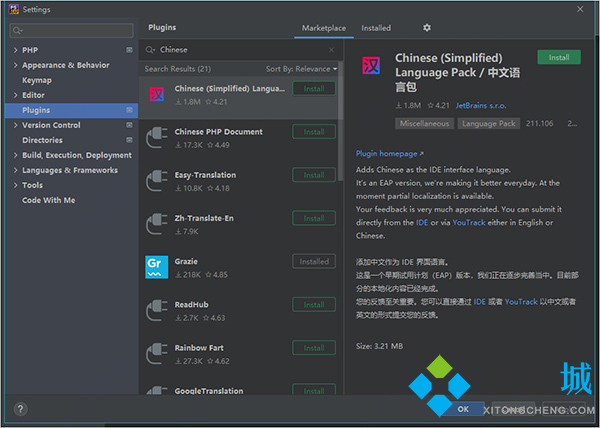The width and height of the screenshot is (600, 428).
Task: Install the Zh-Translate-En plugin
Action: tap(314, 218)
